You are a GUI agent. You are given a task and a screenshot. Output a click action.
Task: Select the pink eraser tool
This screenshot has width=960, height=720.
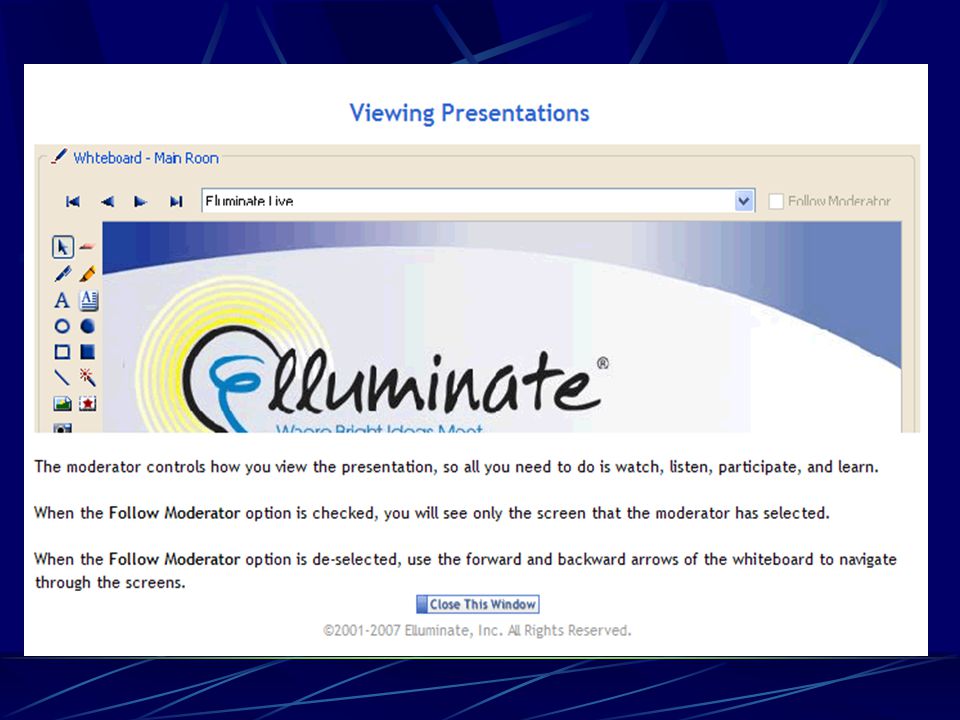point(87,247)
